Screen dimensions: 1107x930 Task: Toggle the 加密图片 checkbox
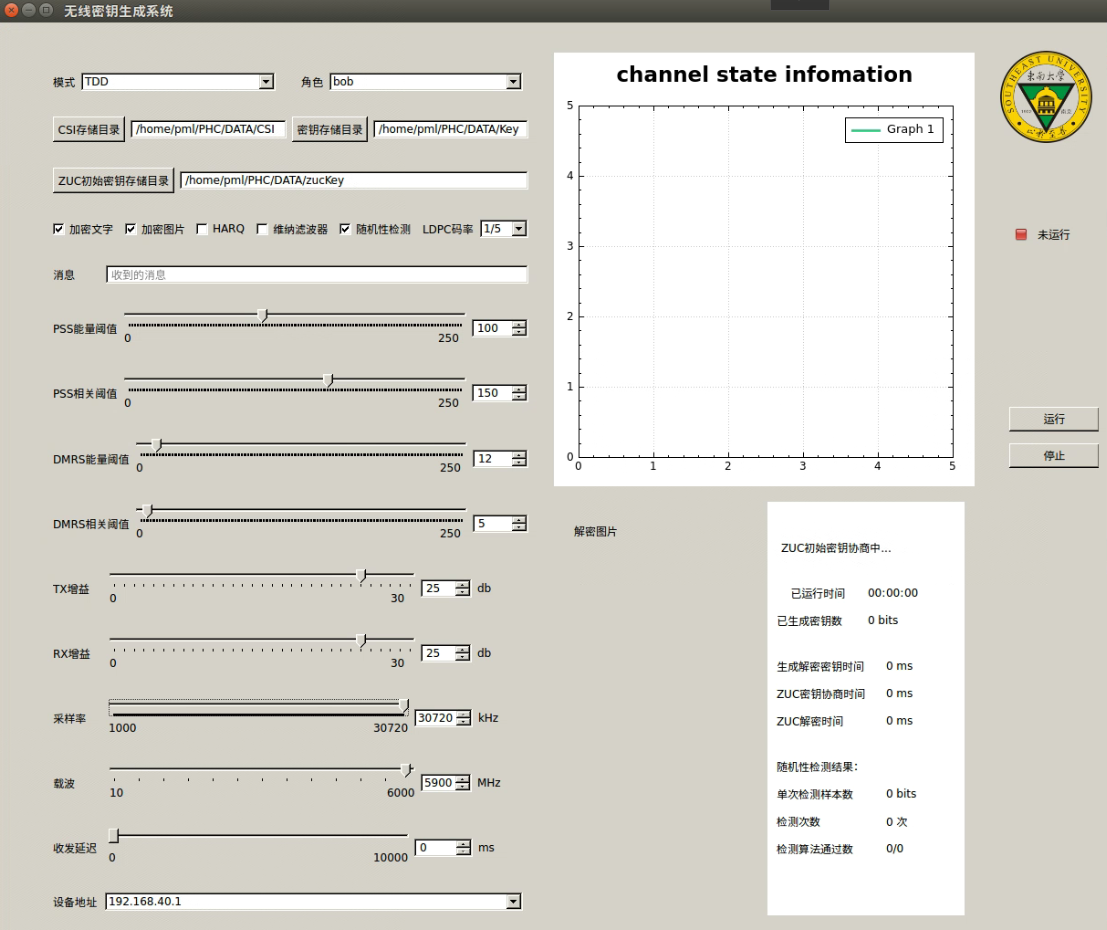[x=131, y=229]
